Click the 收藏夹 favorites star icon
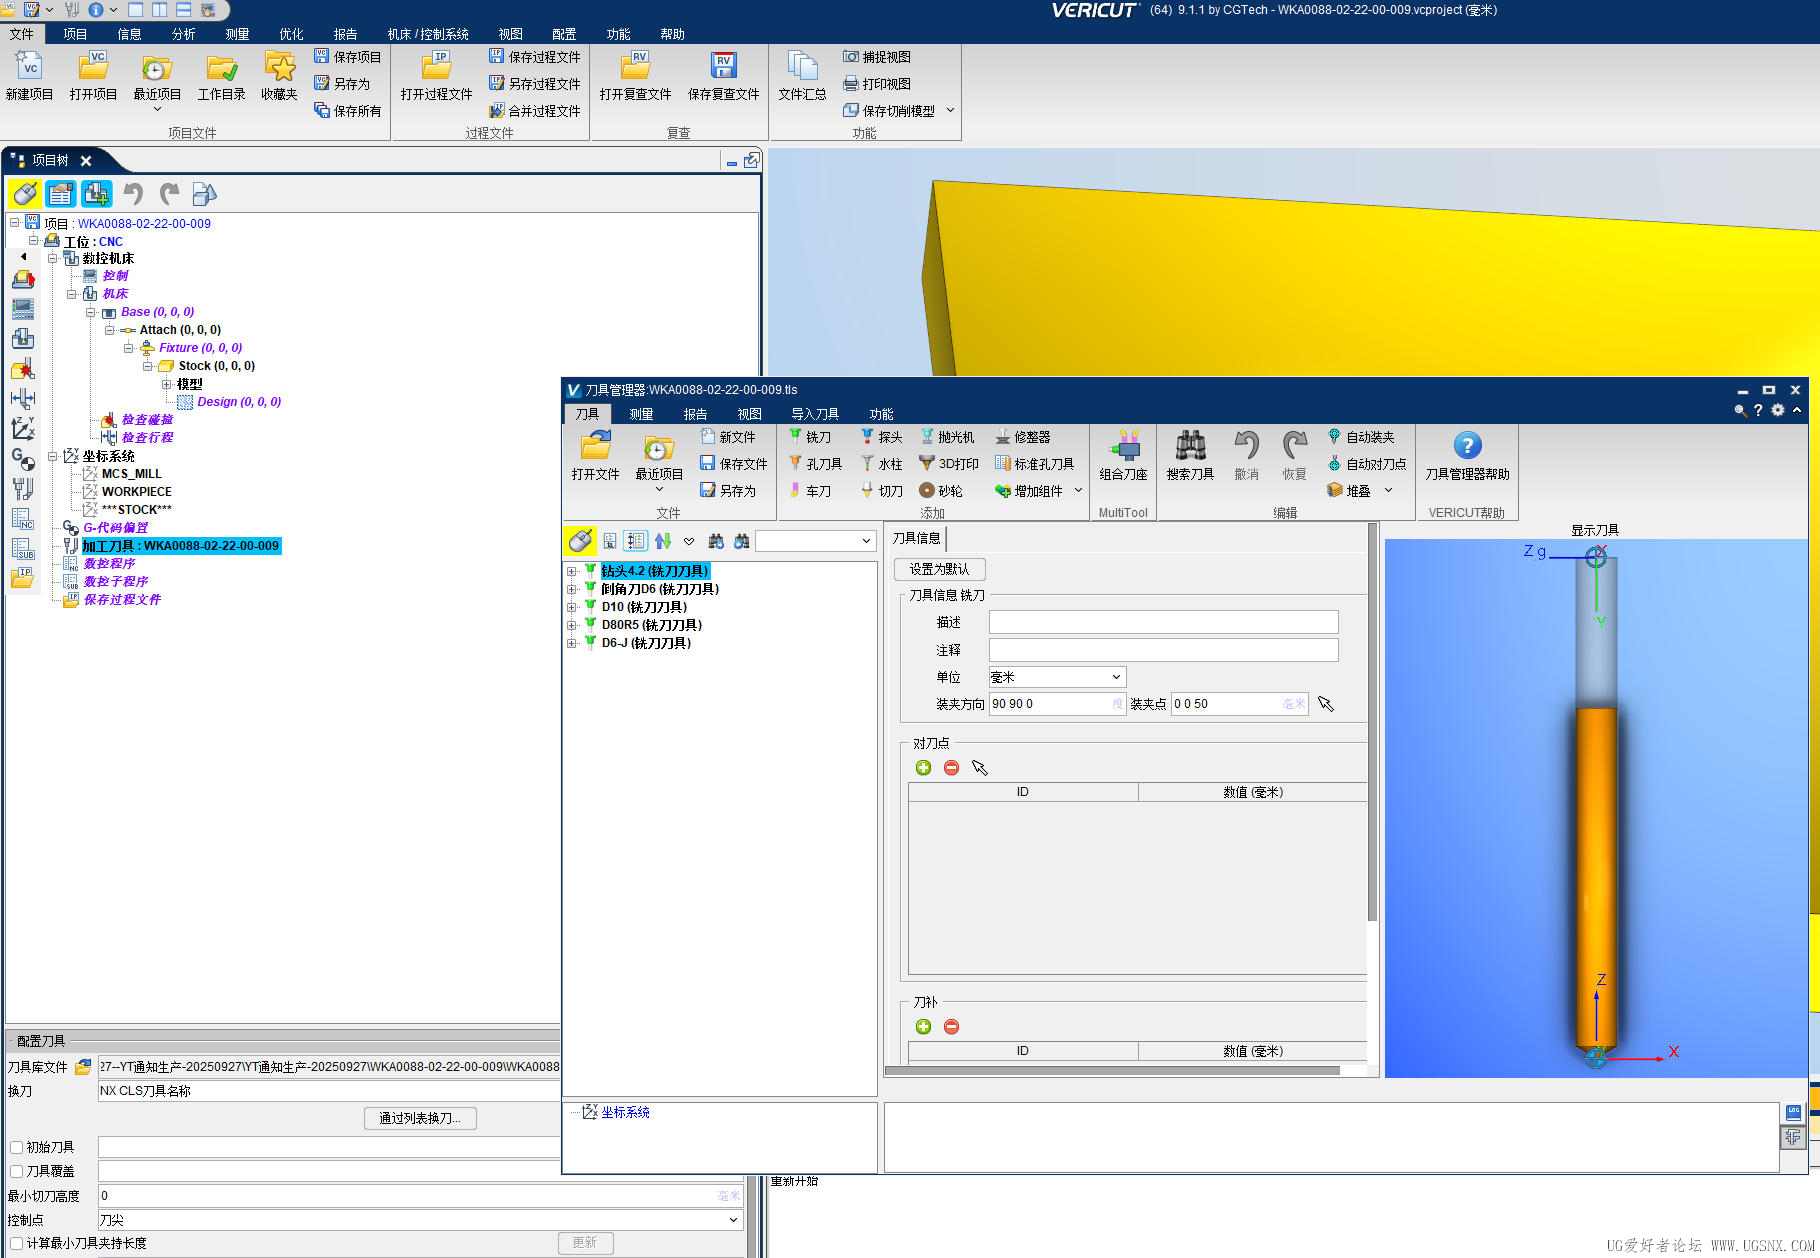 [279, 68]
